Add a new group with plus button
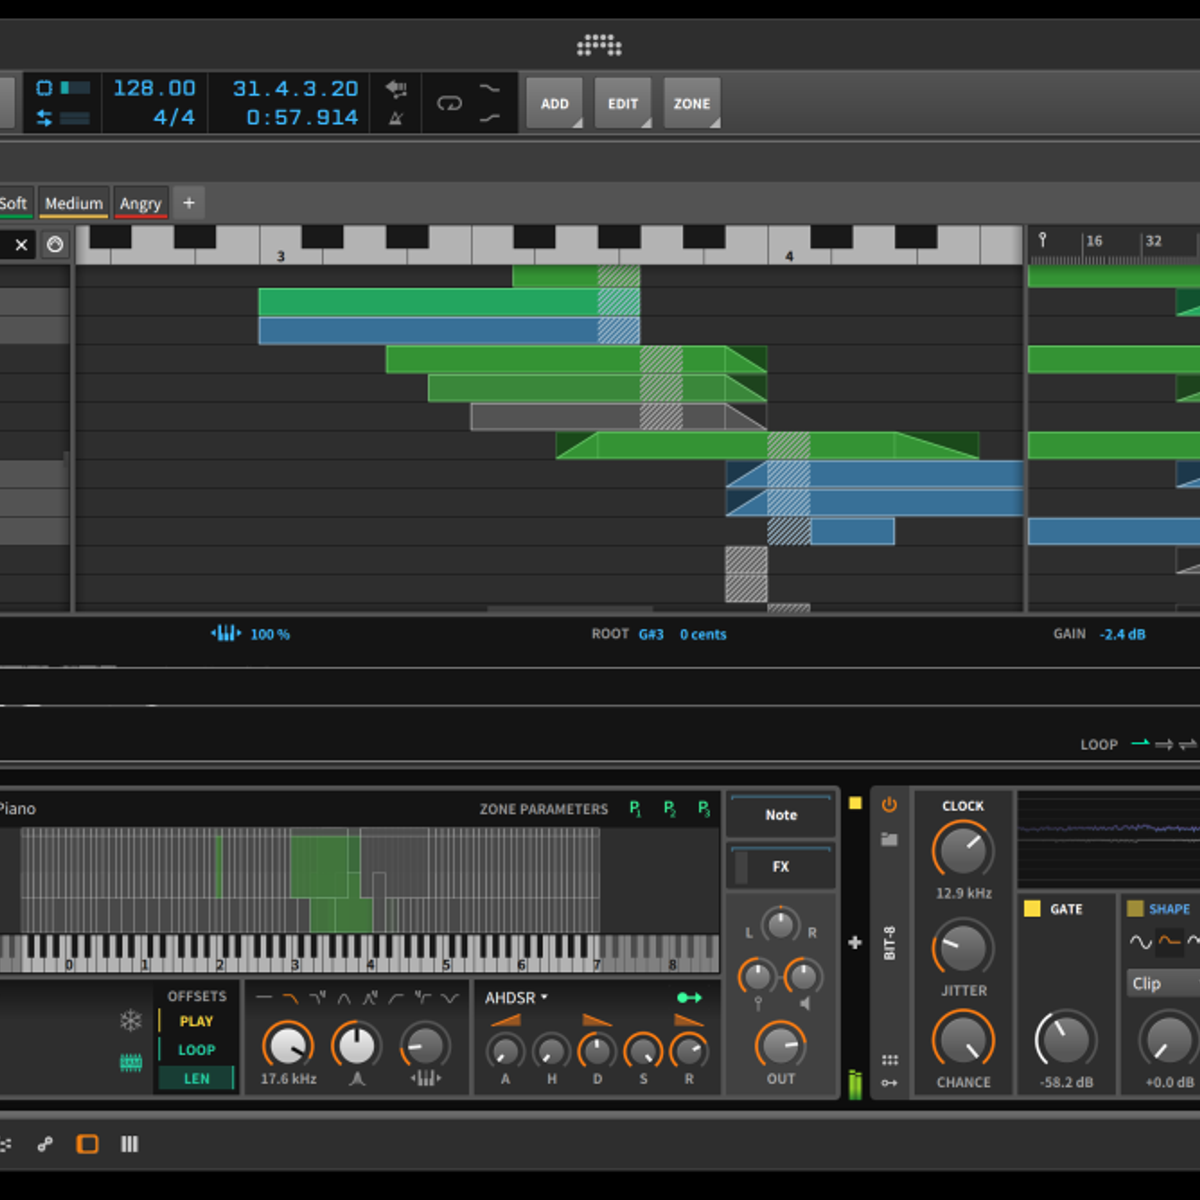 coord(189,203)
